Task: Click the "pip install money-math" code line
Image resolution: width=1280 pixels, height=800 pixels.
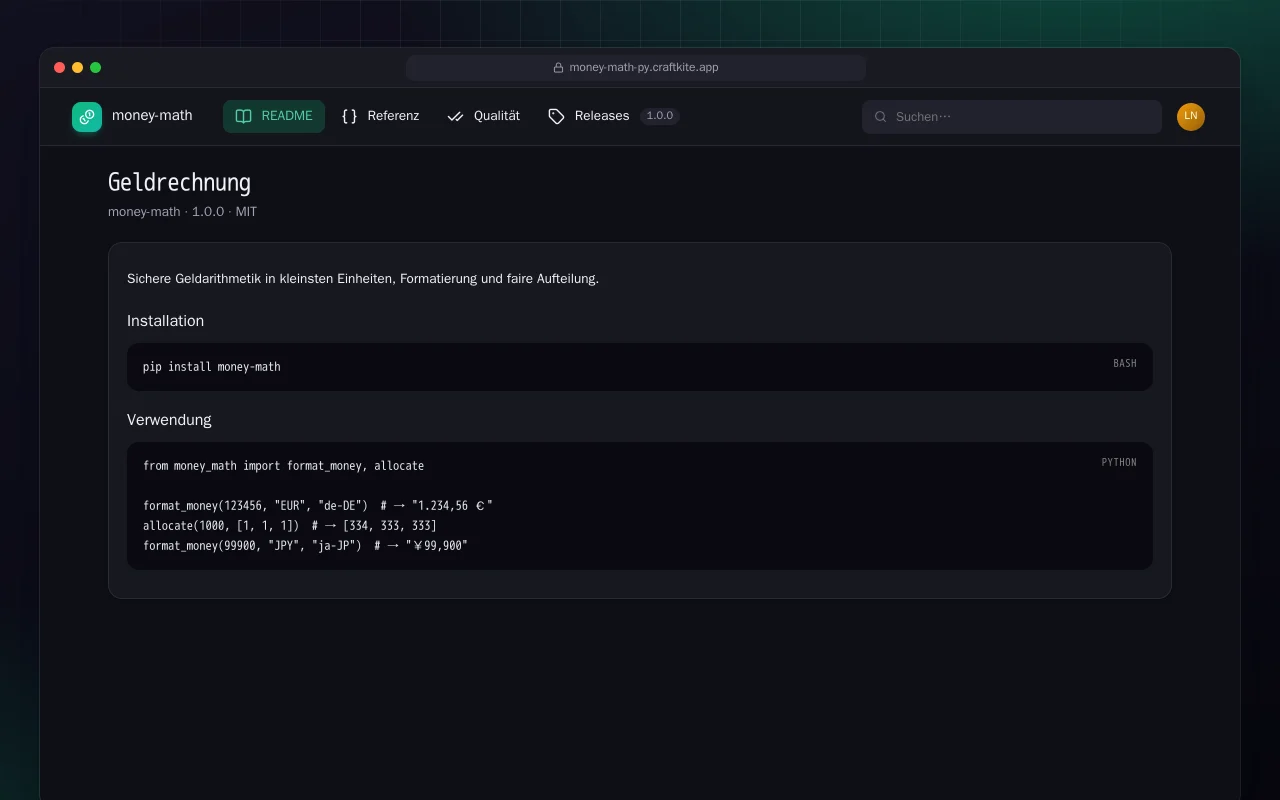Action: pyautogui.click(x=212, y=367)
